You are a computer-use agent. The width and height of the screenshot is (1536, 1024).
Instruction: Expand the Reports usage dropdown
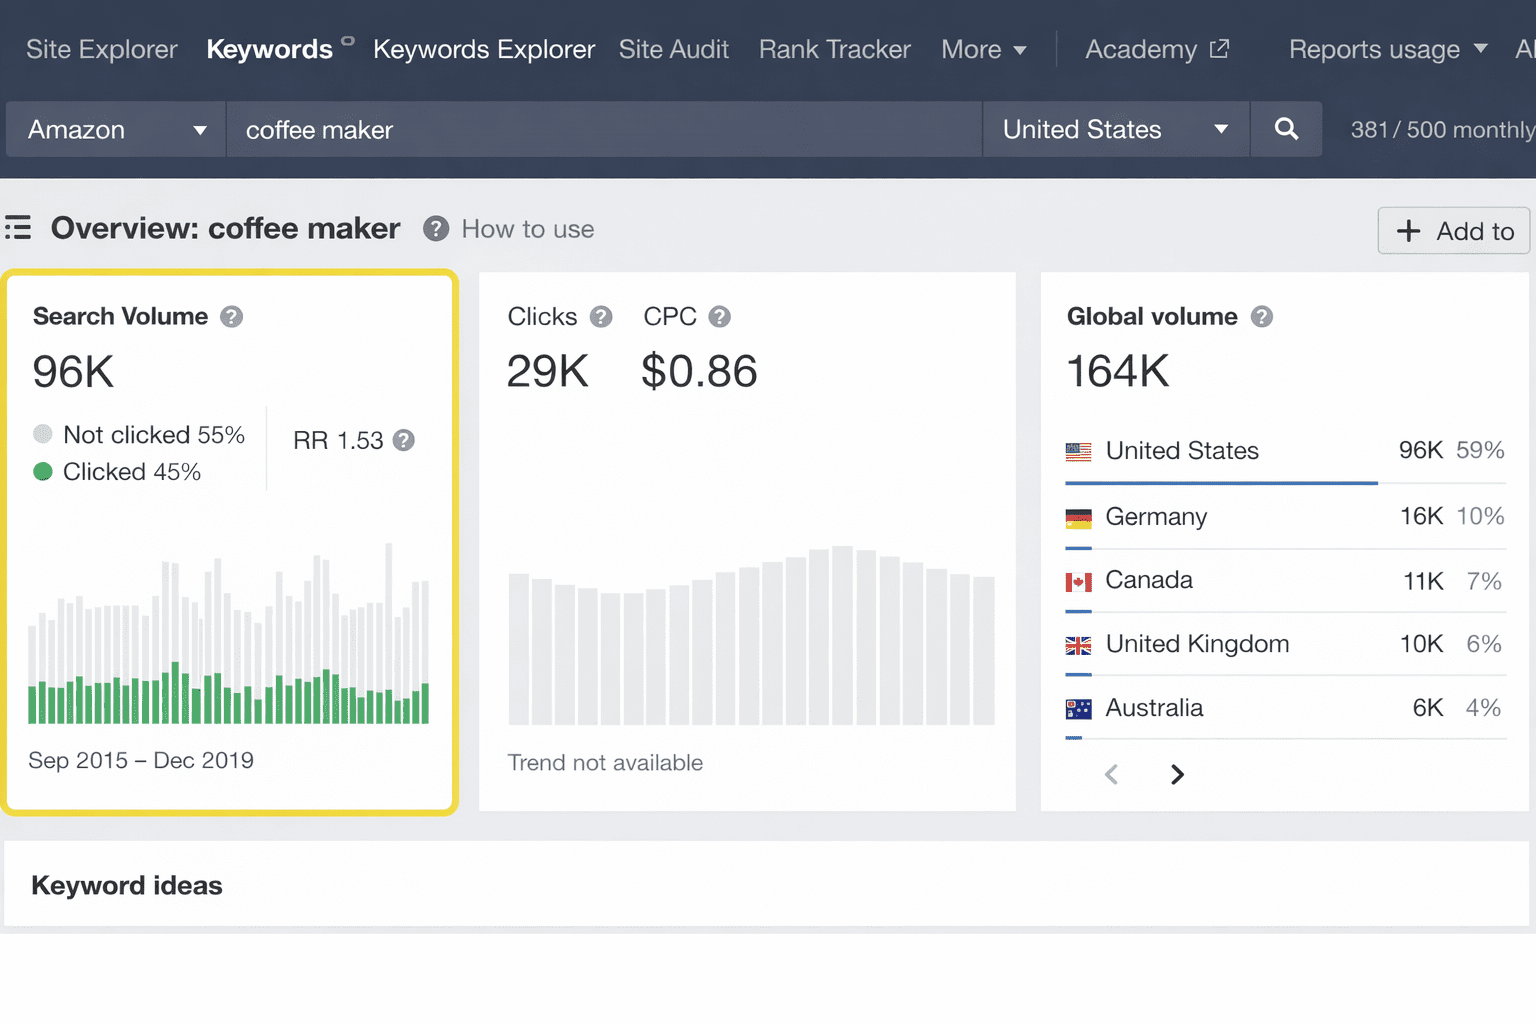point(1388,49)
